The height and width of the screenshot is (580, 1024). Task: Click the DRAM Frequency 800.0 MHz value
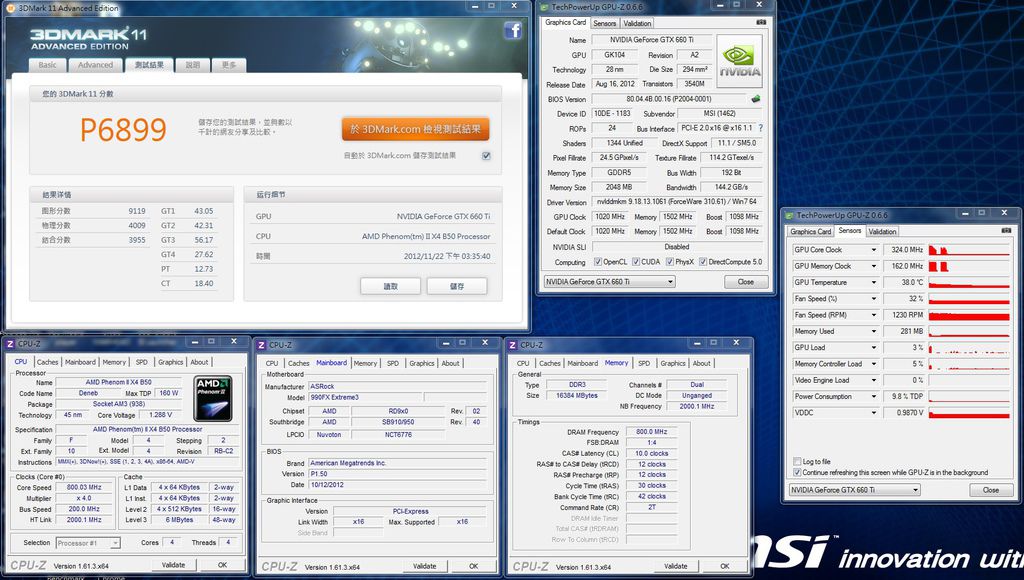pos(651,432)
